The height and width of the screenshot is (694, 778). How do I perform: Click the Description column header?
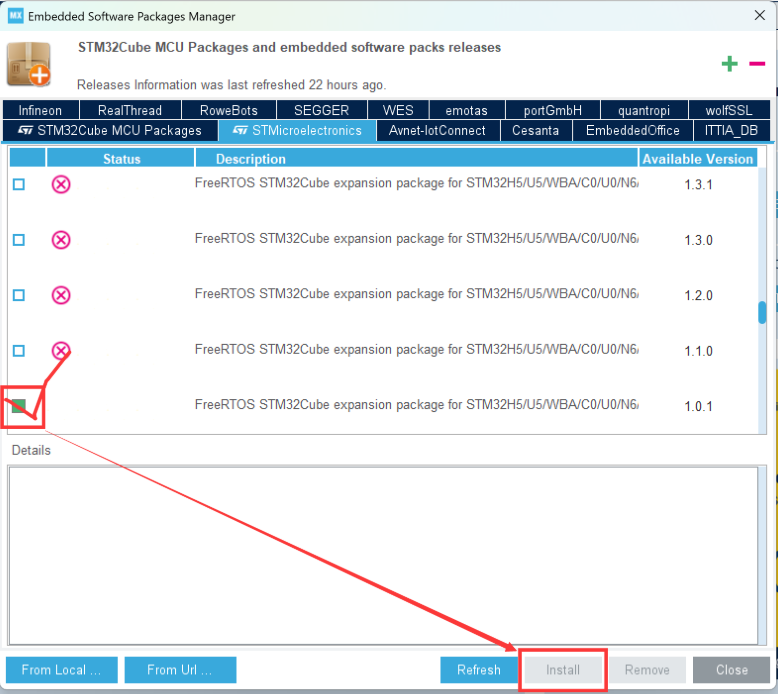[x=417, y=159]
